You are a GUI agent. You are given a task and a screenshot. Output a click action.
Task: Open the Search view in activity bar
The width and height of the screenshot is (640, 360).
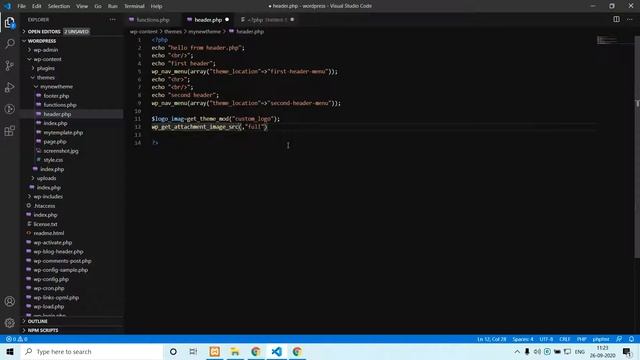pyautogui.click(x=10, y=43)
